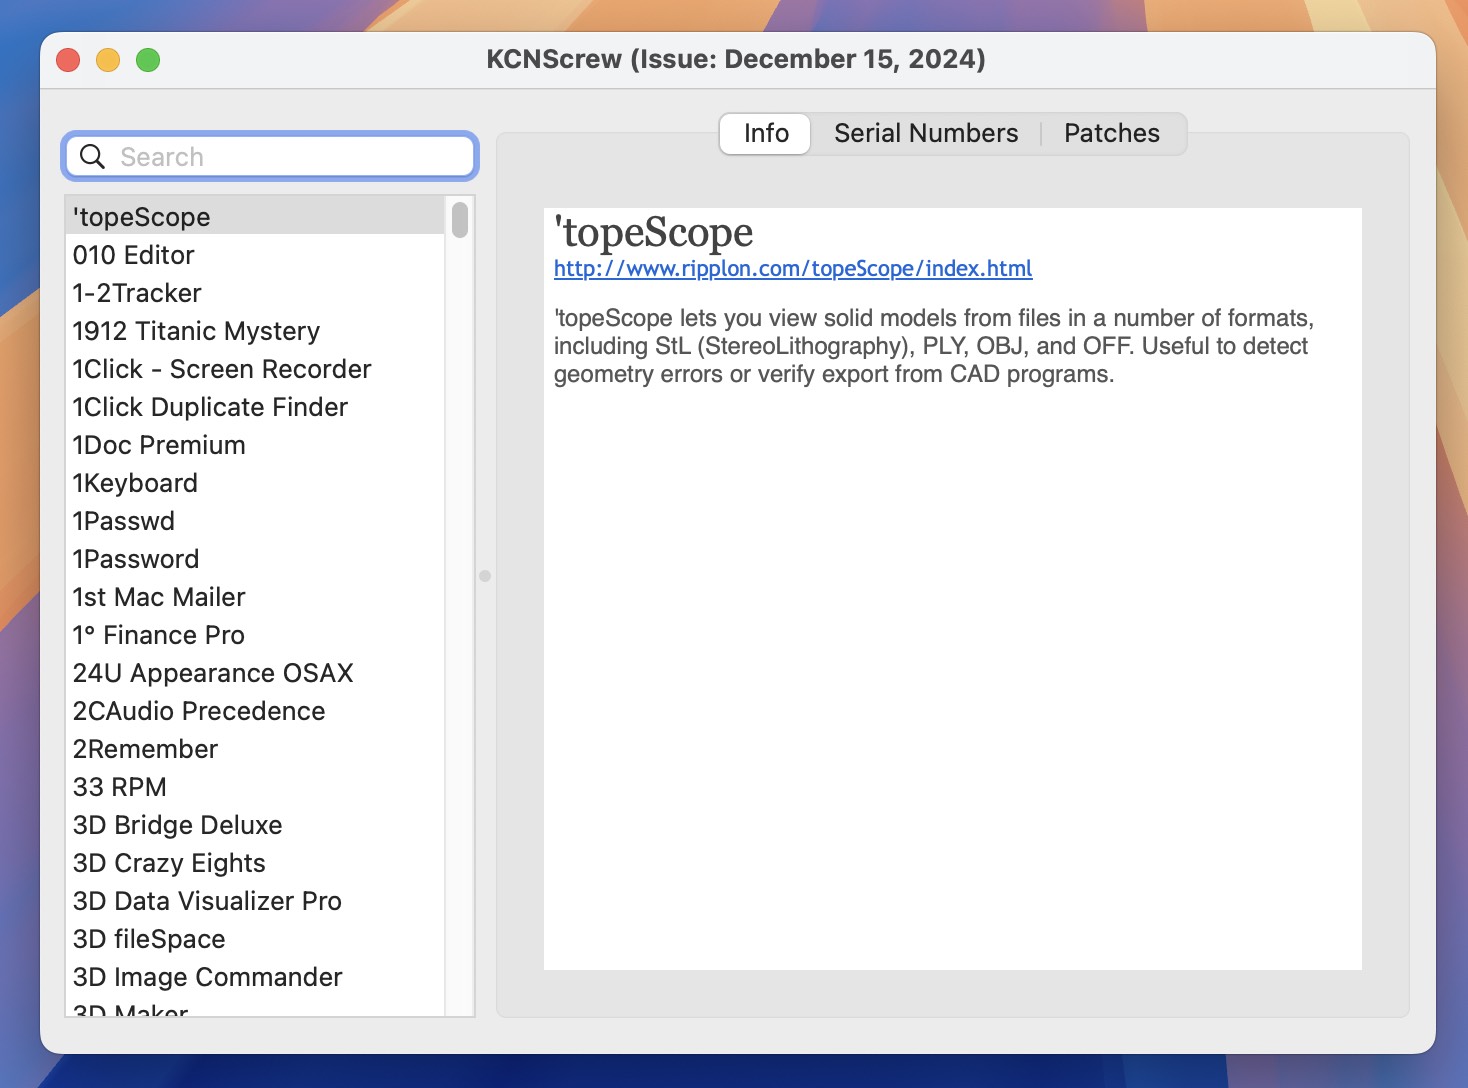Click the 'topeScope description paragraph
This screenshot has height=1088, width=1468.
click(934, 346)
